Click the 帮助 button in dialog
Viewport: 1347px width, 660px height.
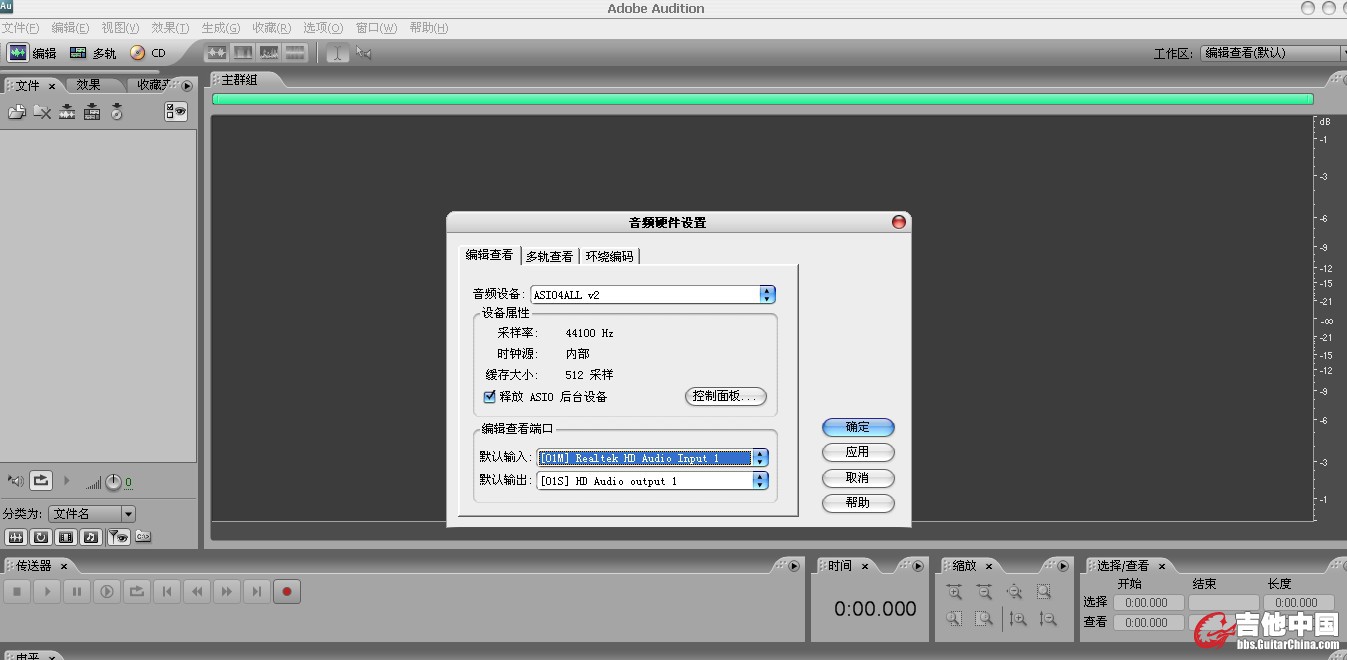point(858,503)
